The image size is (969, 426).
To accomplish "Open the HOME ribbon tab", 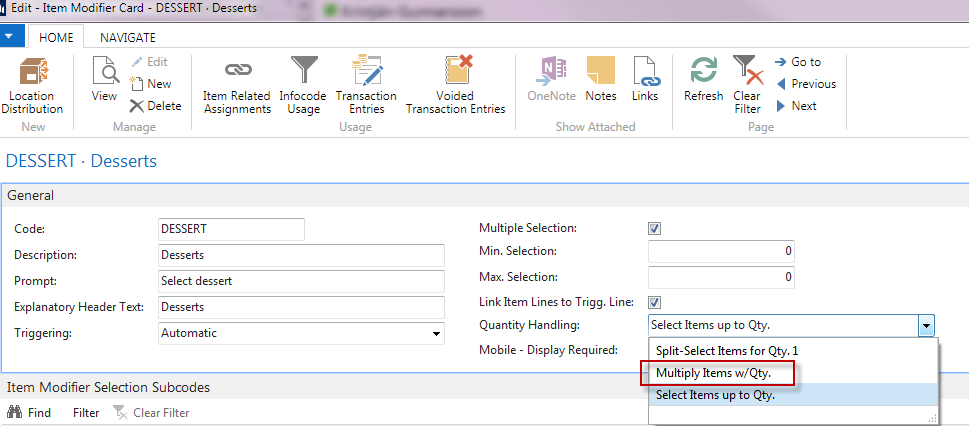I will [x=56, y=37].
